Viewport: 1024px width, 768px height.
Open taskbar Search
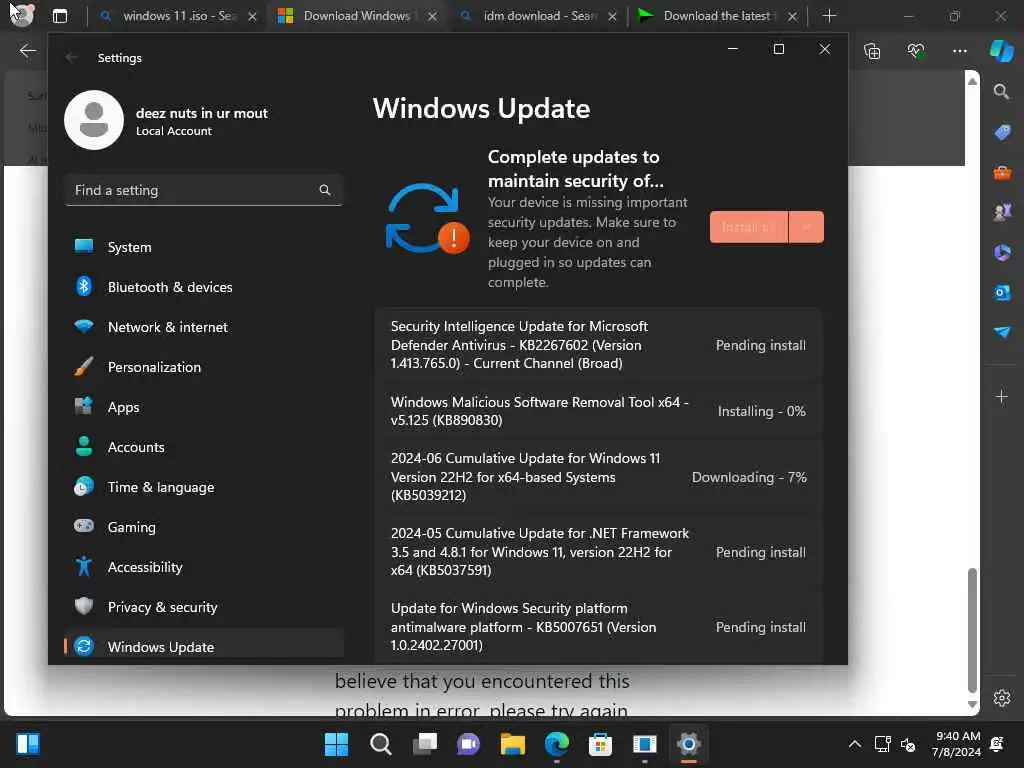381,744
